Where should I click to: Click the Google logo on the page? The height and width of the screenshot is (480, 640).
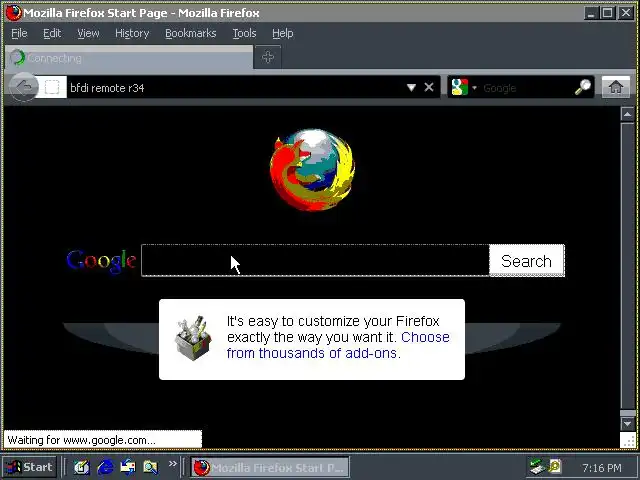101,260
